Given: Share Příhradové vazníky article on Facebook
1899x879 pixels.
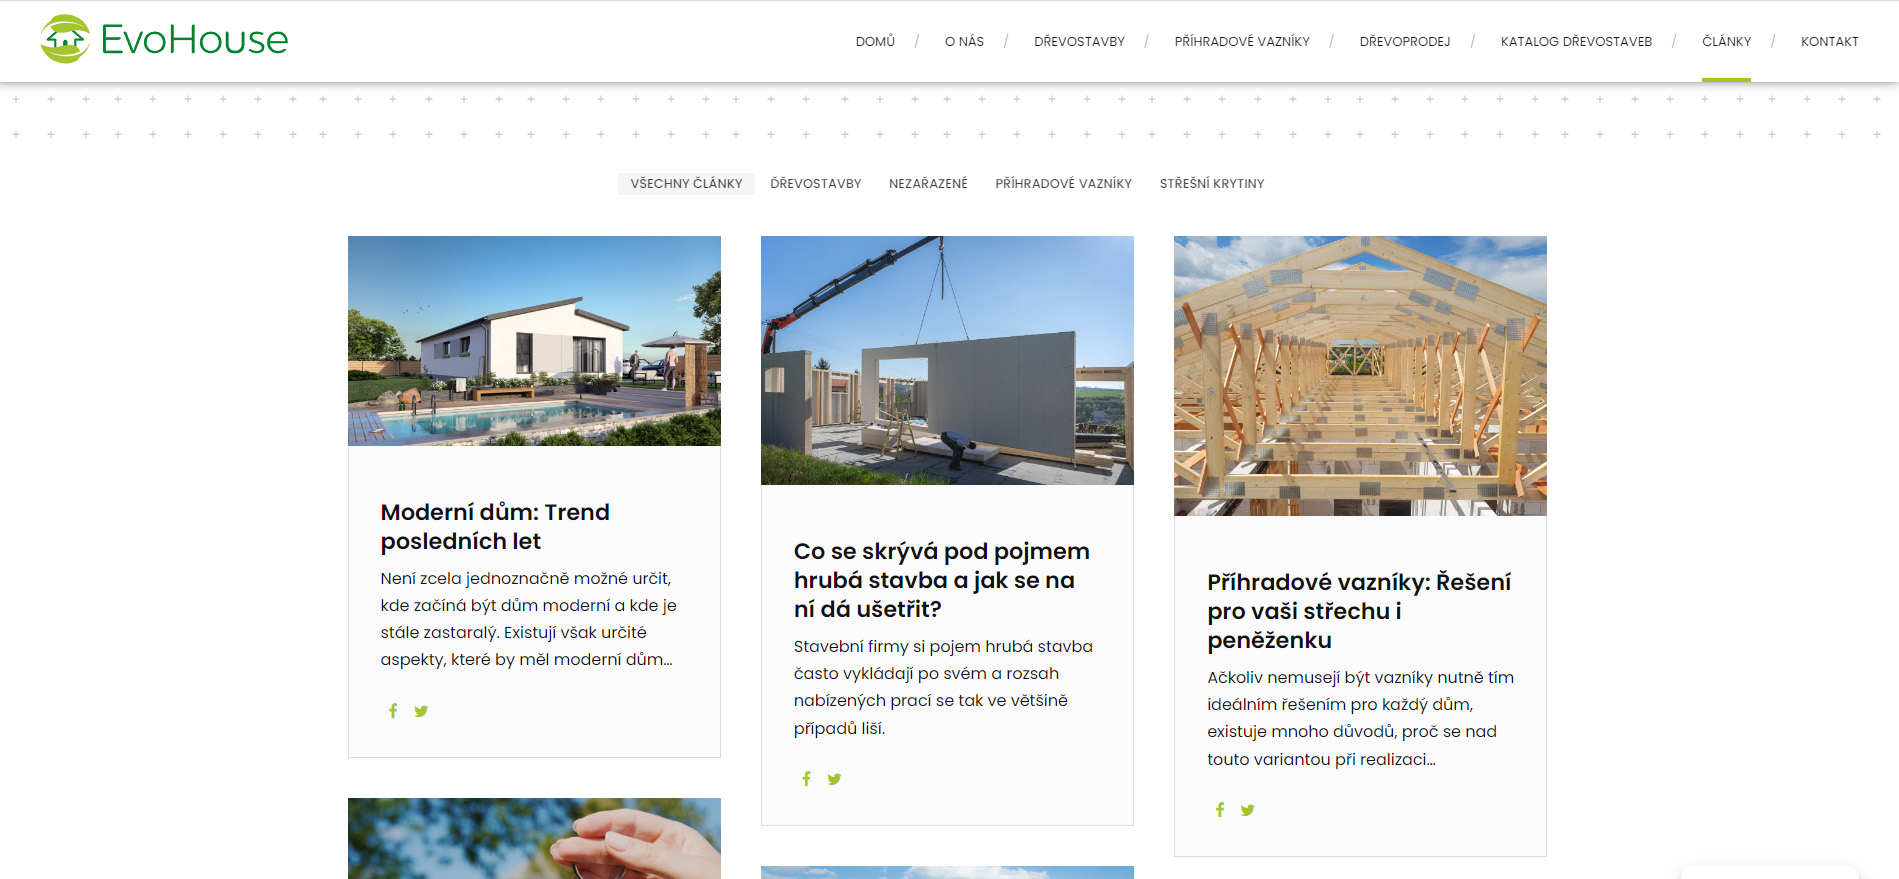Looking at the screenshot, I should (1219, 810).
